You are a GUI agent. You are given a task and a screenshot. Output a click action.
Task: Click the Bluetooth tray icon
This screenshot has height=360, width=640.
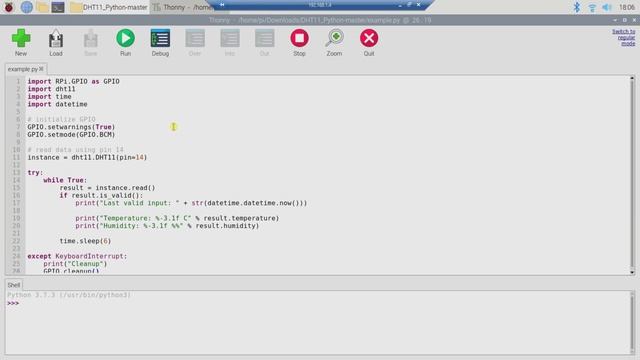click(x=576, y=7)
